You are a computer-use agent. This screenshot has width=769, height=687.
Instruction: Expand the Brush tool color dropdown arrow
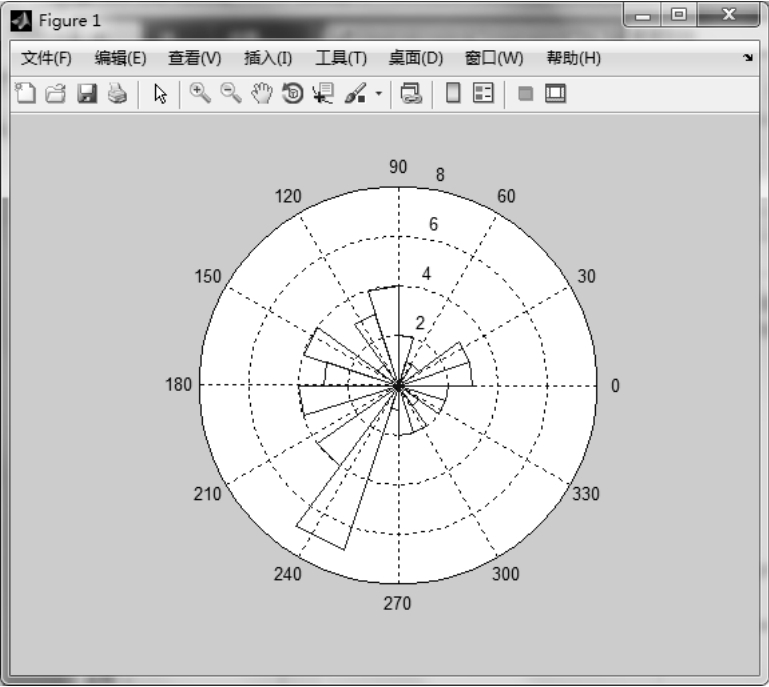tap(380, 94)
